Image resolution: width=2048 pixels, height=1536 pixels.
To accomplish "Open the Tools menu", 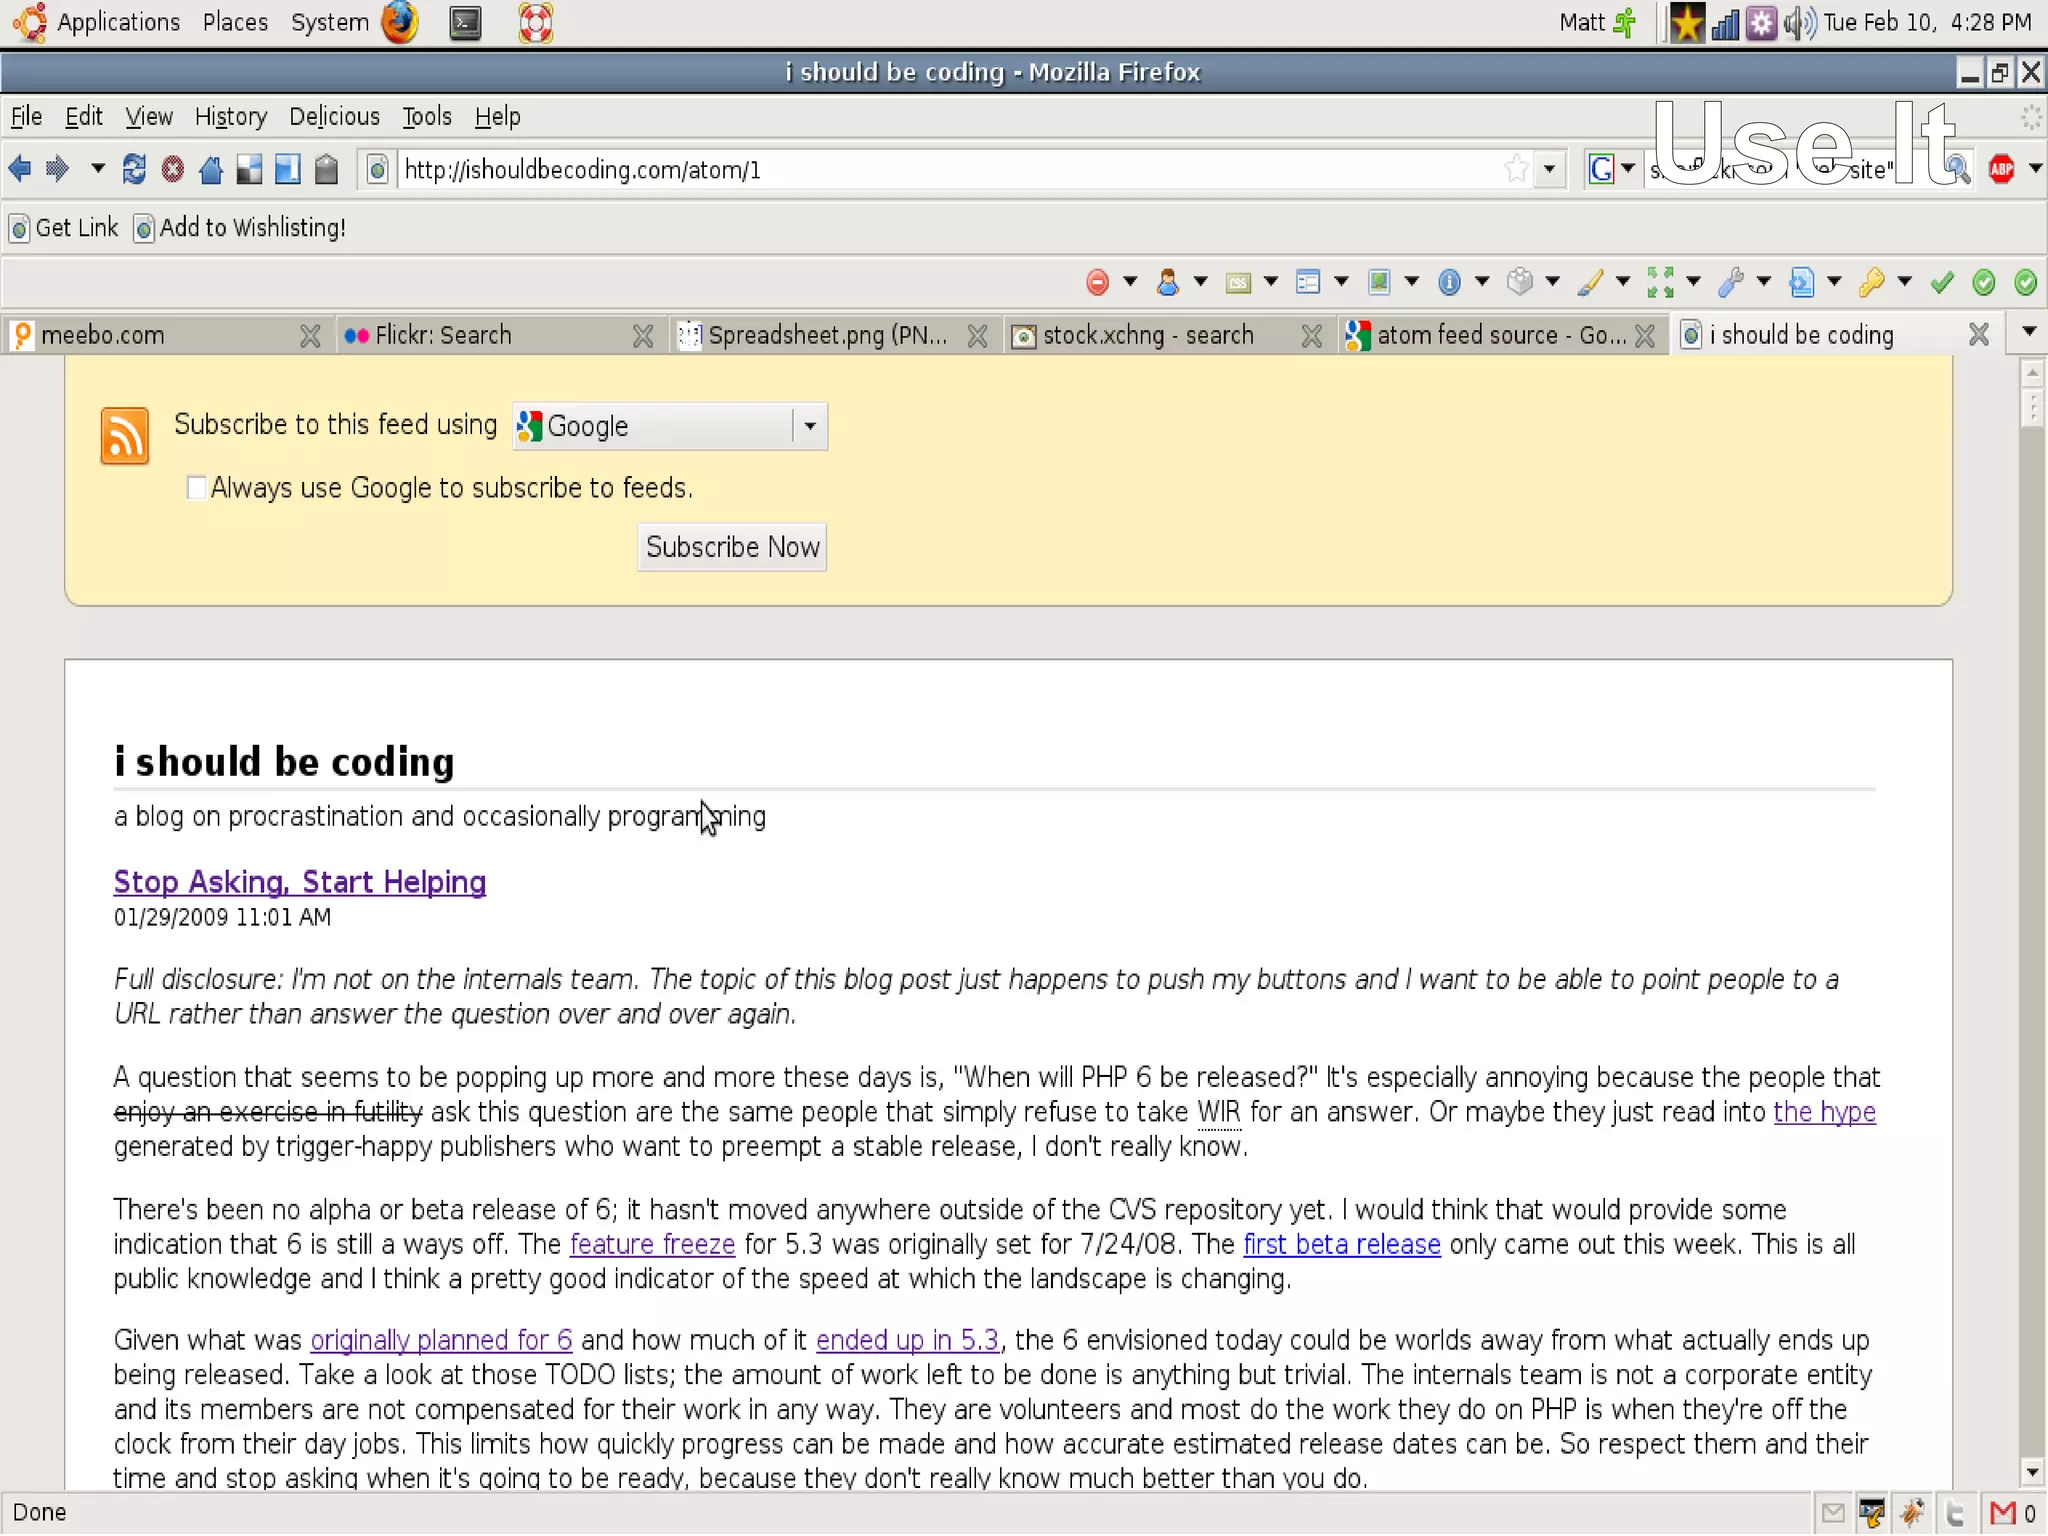I will [427, 117].
